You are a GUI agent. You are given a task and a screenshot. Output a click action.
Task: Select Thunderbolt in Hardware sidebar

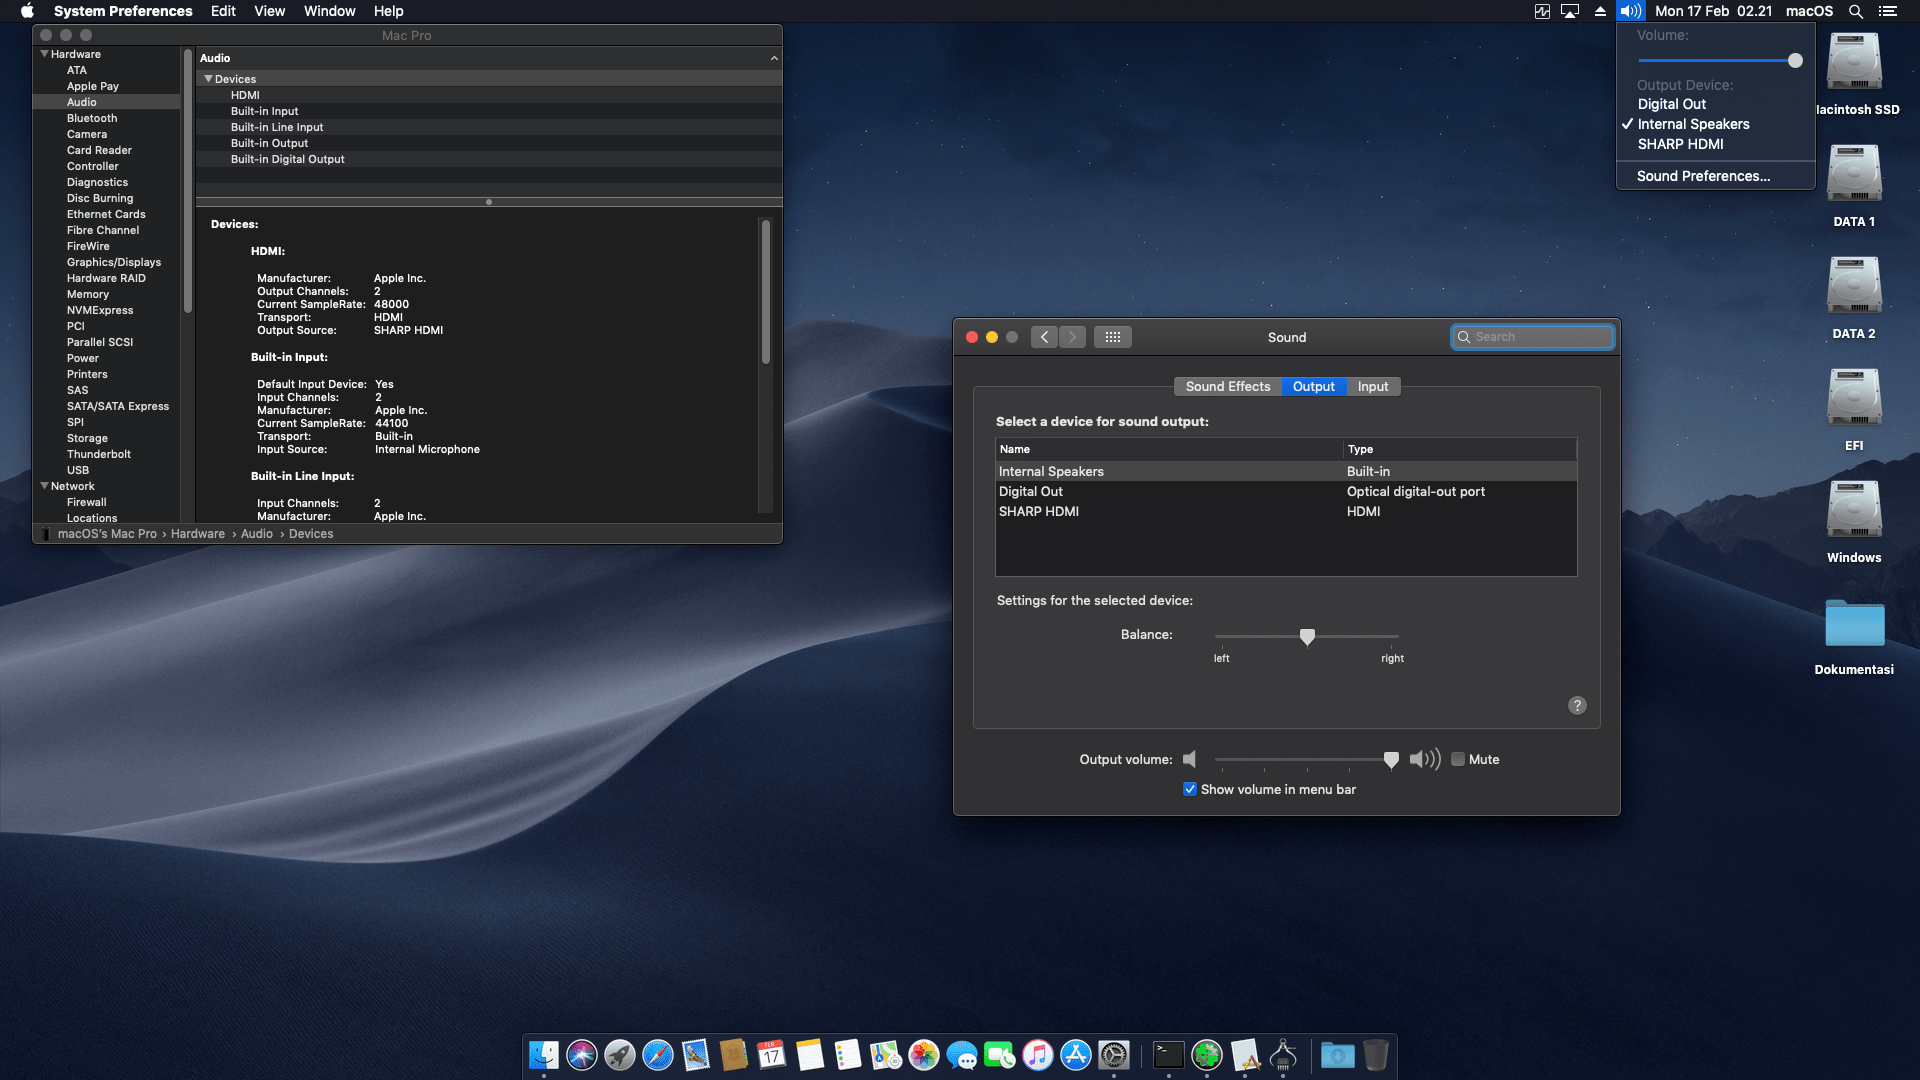[x=99, y=454]
